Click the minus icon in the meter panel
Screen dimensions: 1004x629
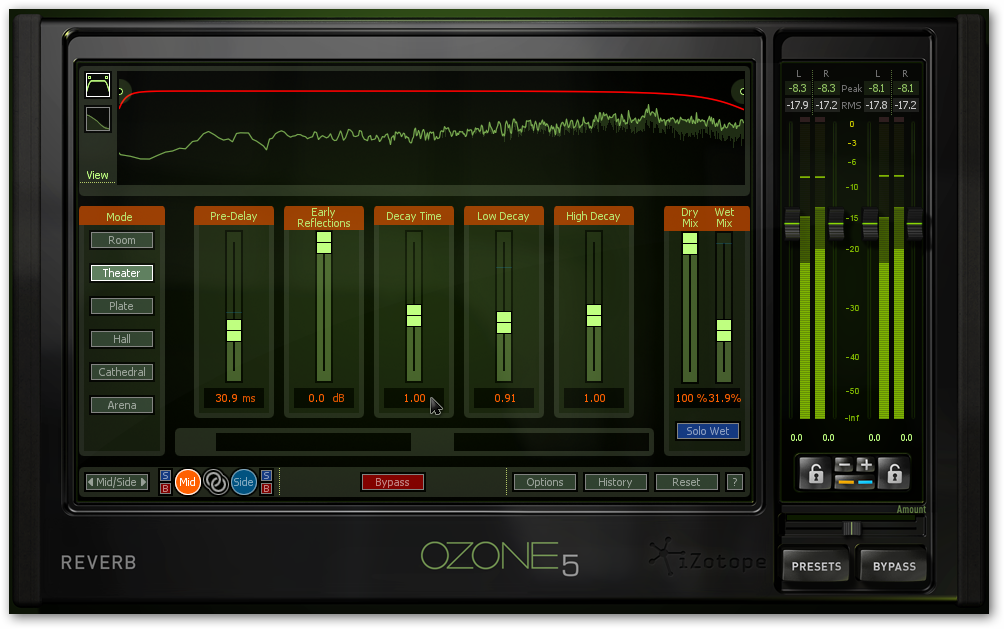tap(843, 465)
